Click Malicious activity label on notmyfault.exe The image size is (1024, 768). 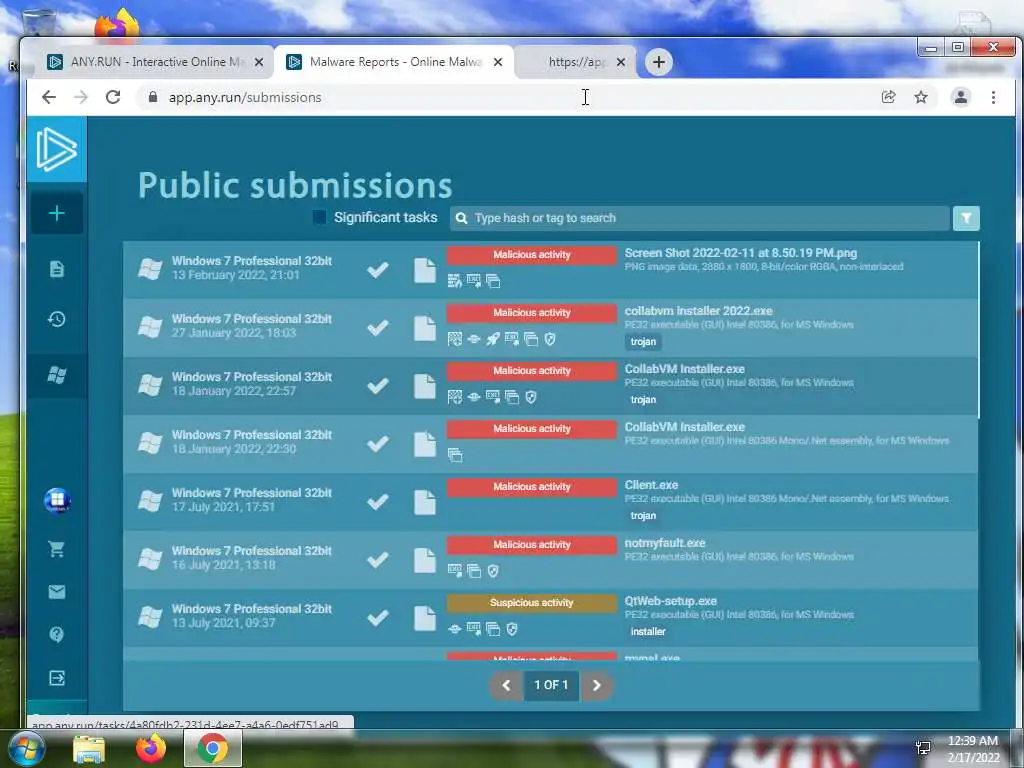pos(532,545)
